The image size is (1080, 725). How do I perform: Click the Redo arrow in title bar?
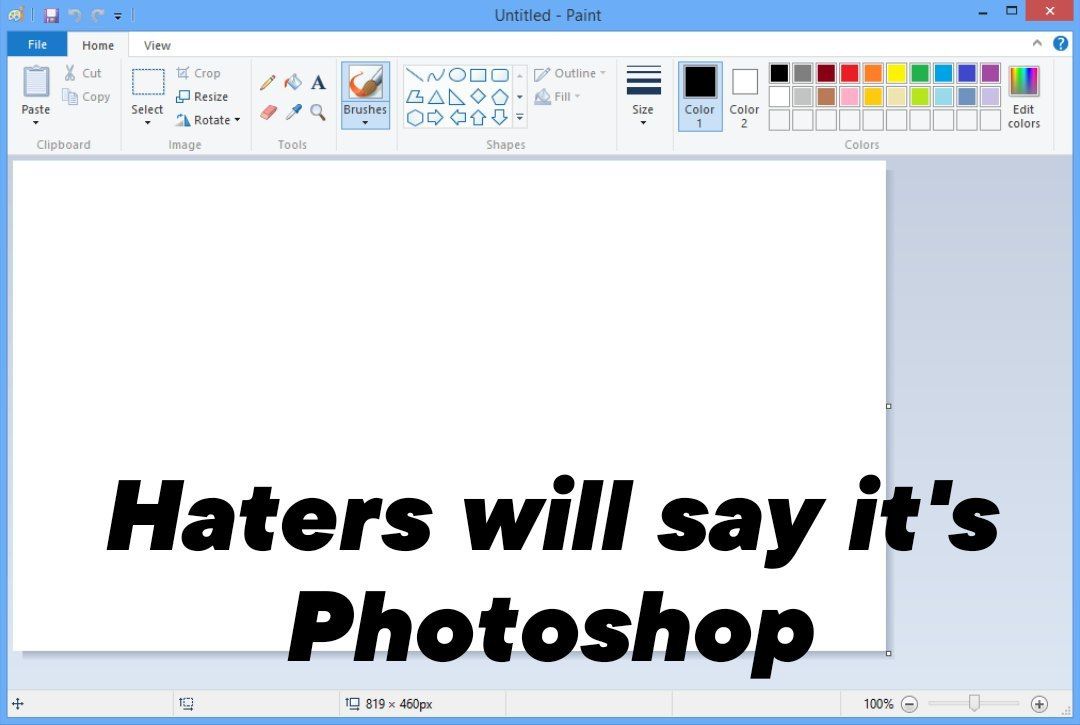(97, 15)
